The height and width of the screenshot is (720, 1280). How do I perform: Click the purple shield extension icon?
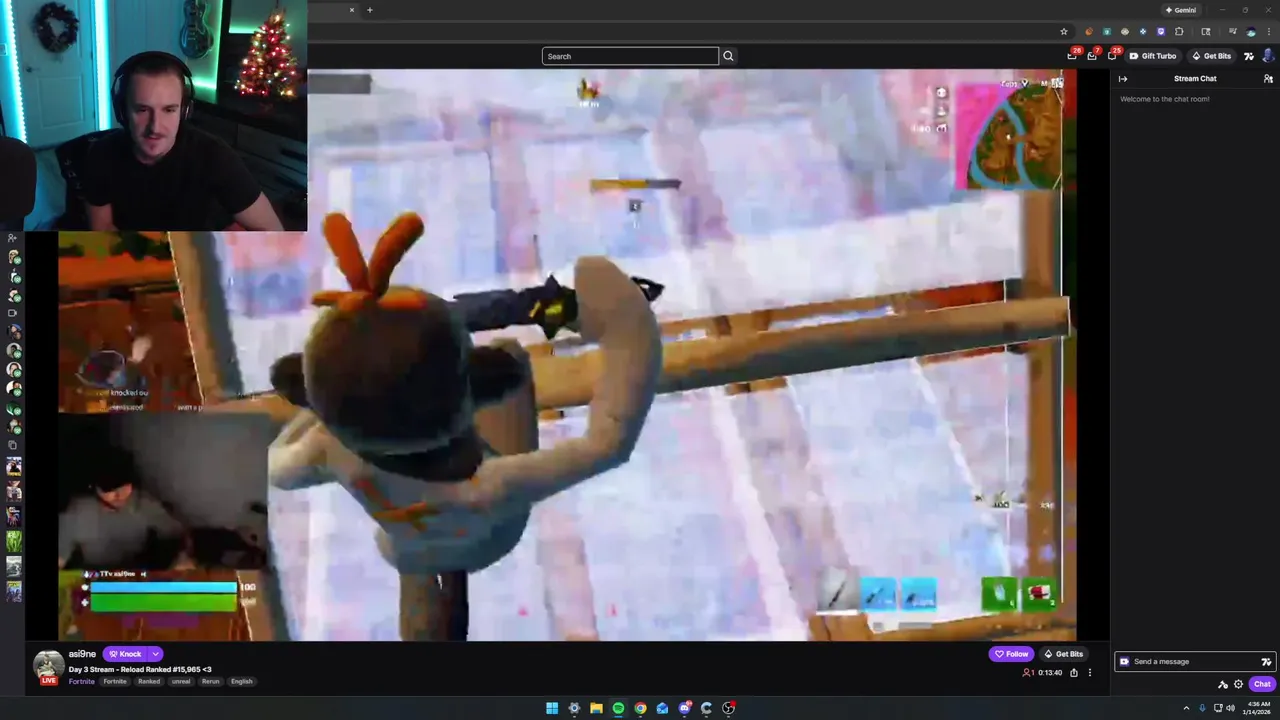tap(1161, 32)
